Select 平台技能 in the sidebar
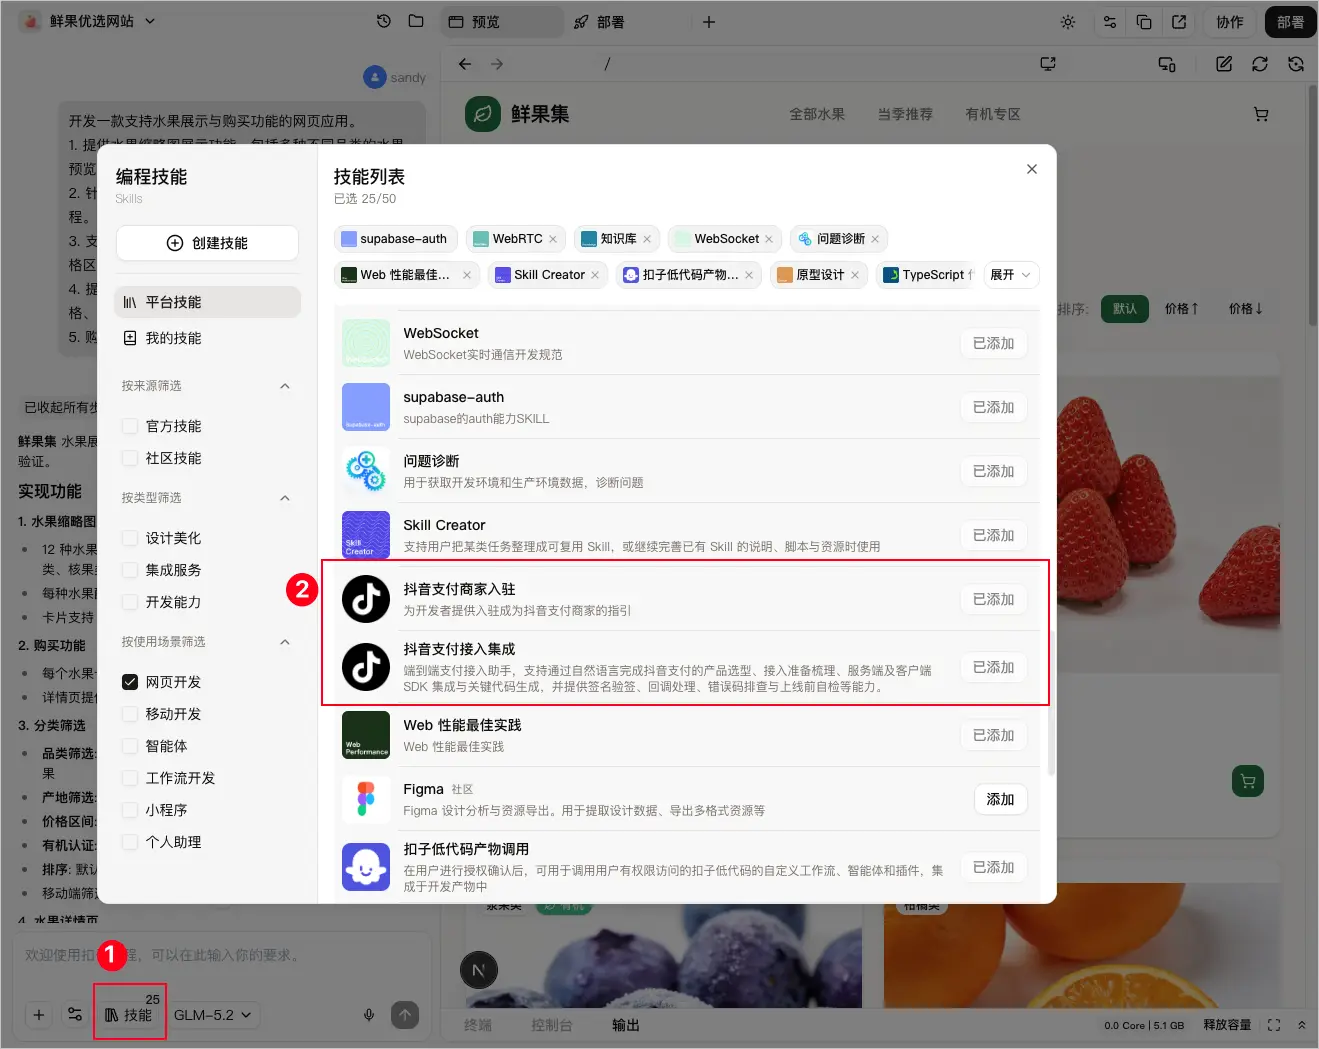Viewport: 1319px width, 1049px height. (207, 302)
